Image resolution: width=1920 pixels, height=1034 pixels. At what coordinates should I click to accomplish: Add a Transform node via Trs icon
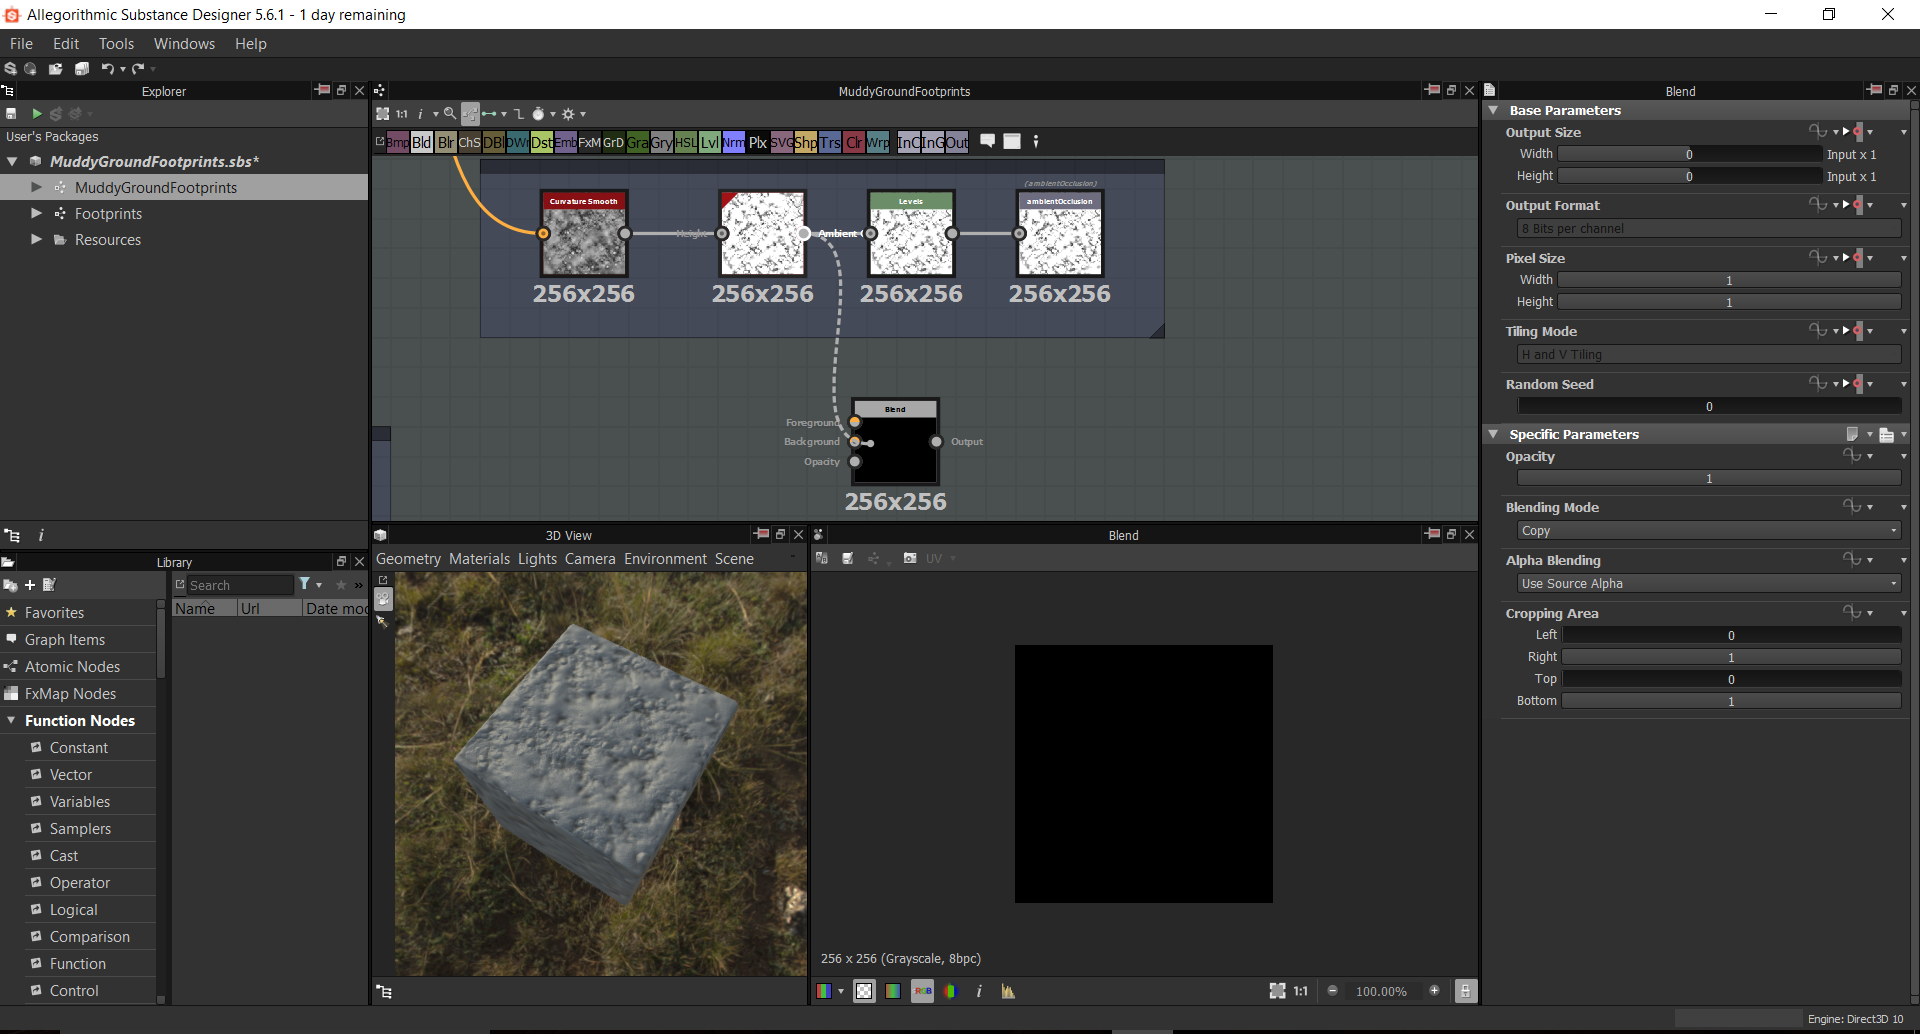coord(830,142)
